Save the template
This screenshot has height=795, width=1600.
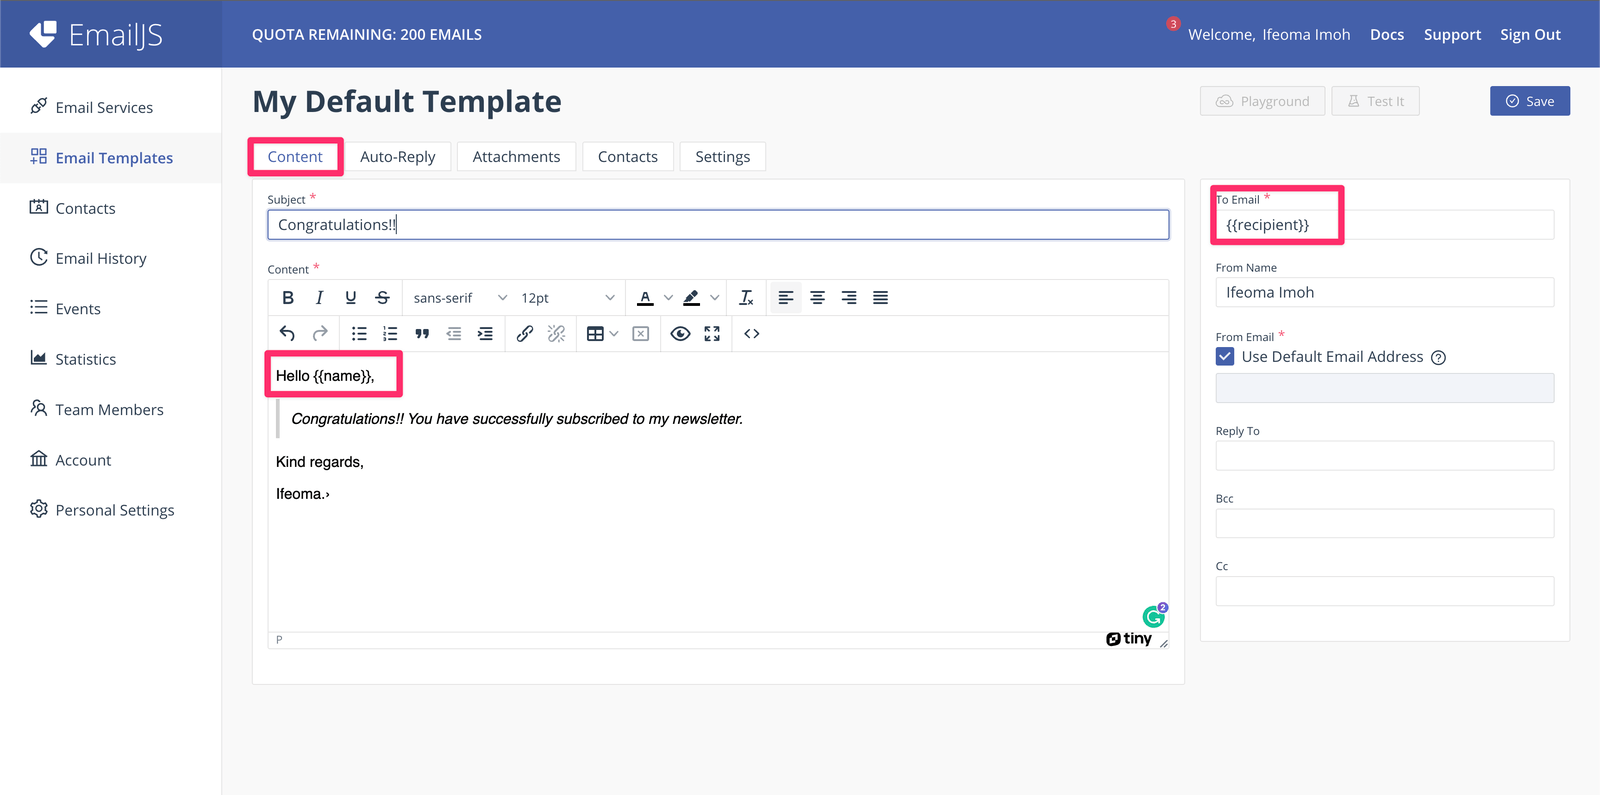coord(1530,101)
